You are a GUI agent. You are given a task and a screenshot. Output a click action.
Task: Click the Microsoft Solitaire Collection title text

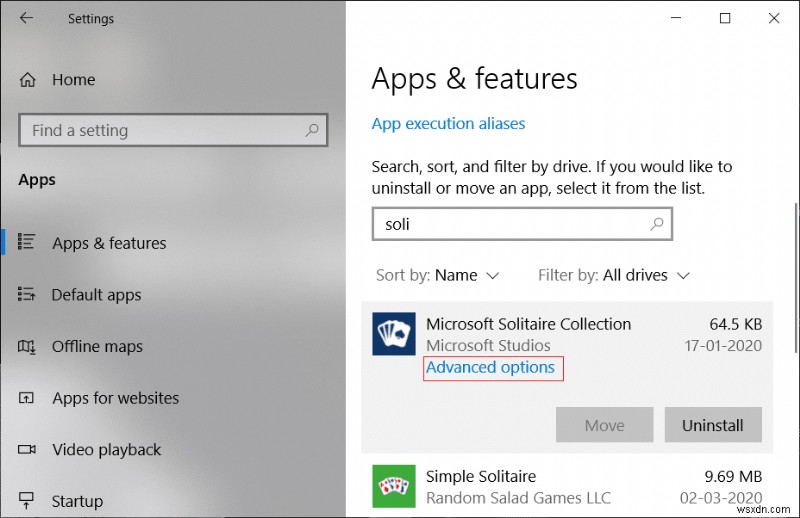tap(528, 324)
